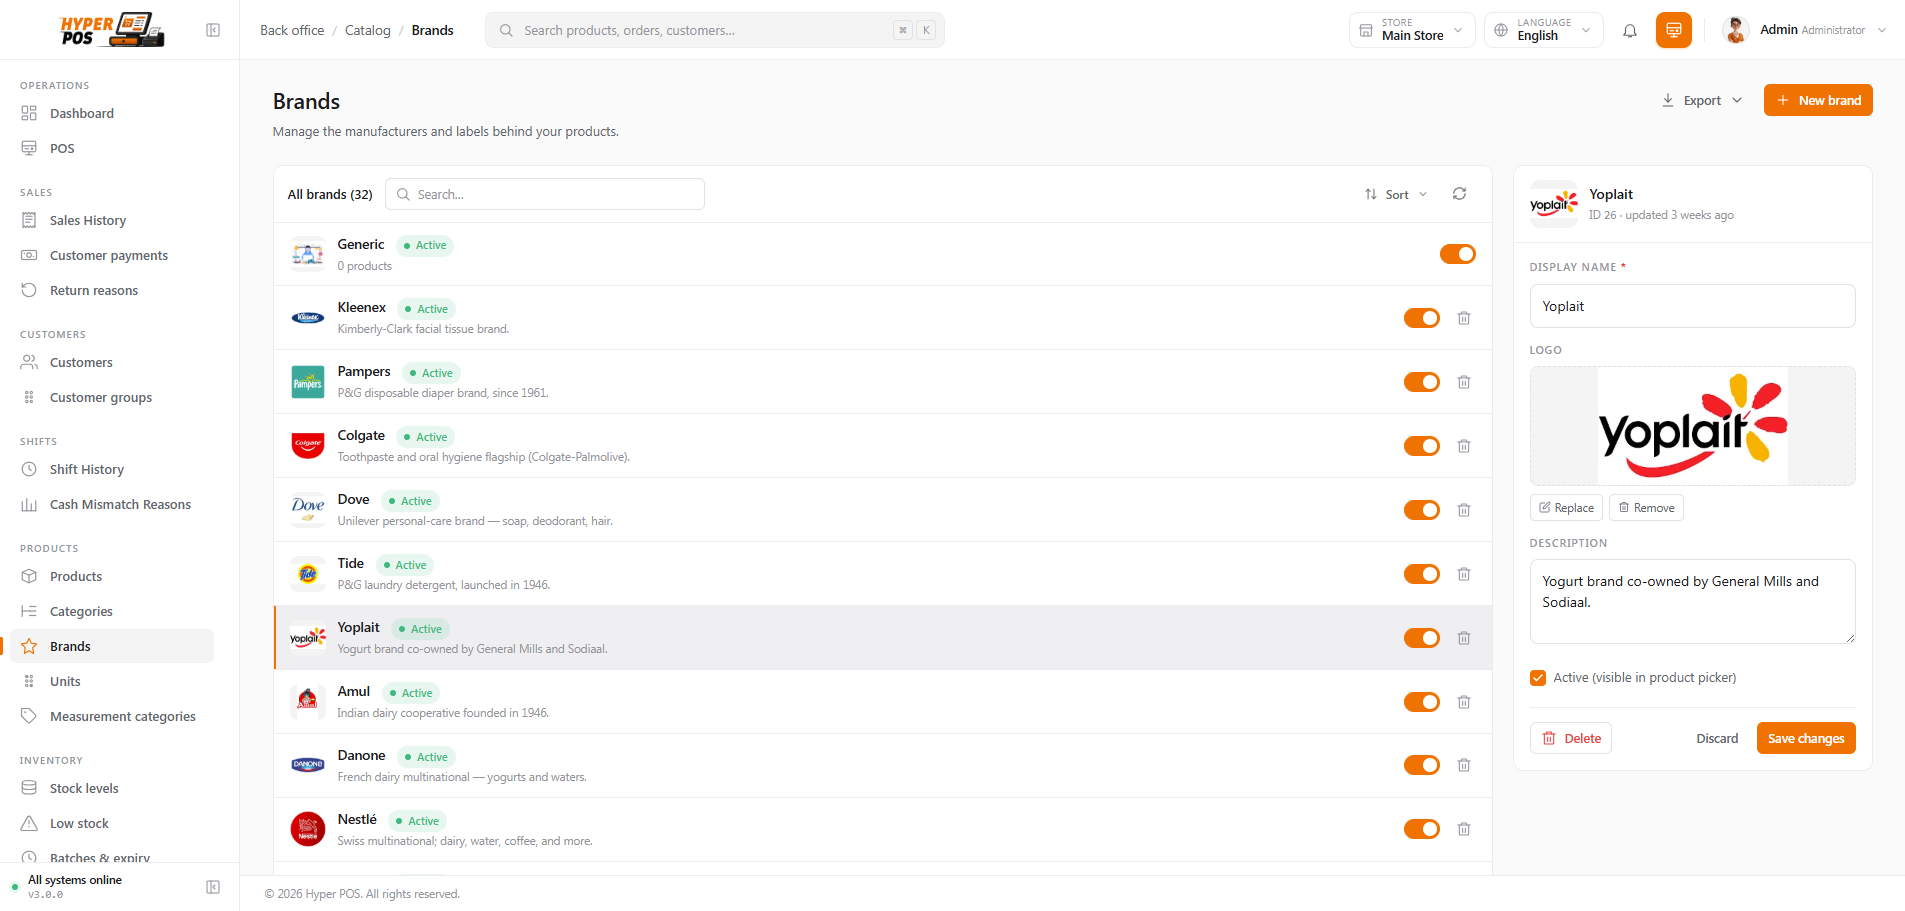Open Customer payments page
Screen dimensions: 1905x911
click(x=112, y=255)
